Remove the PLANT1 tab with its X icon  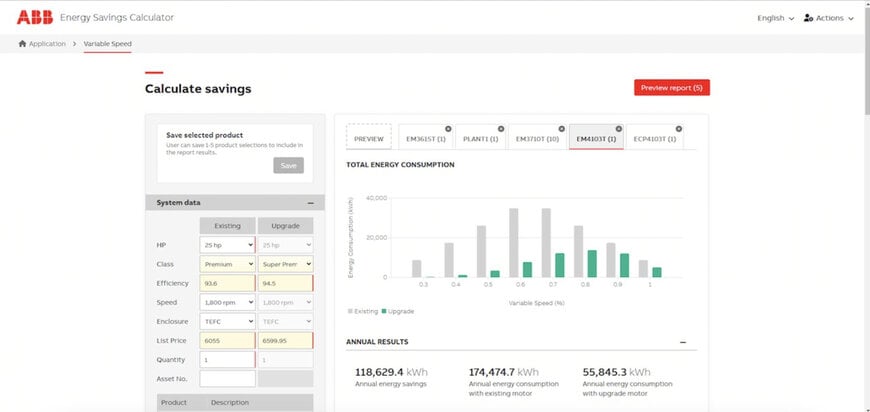click(501, 129)
